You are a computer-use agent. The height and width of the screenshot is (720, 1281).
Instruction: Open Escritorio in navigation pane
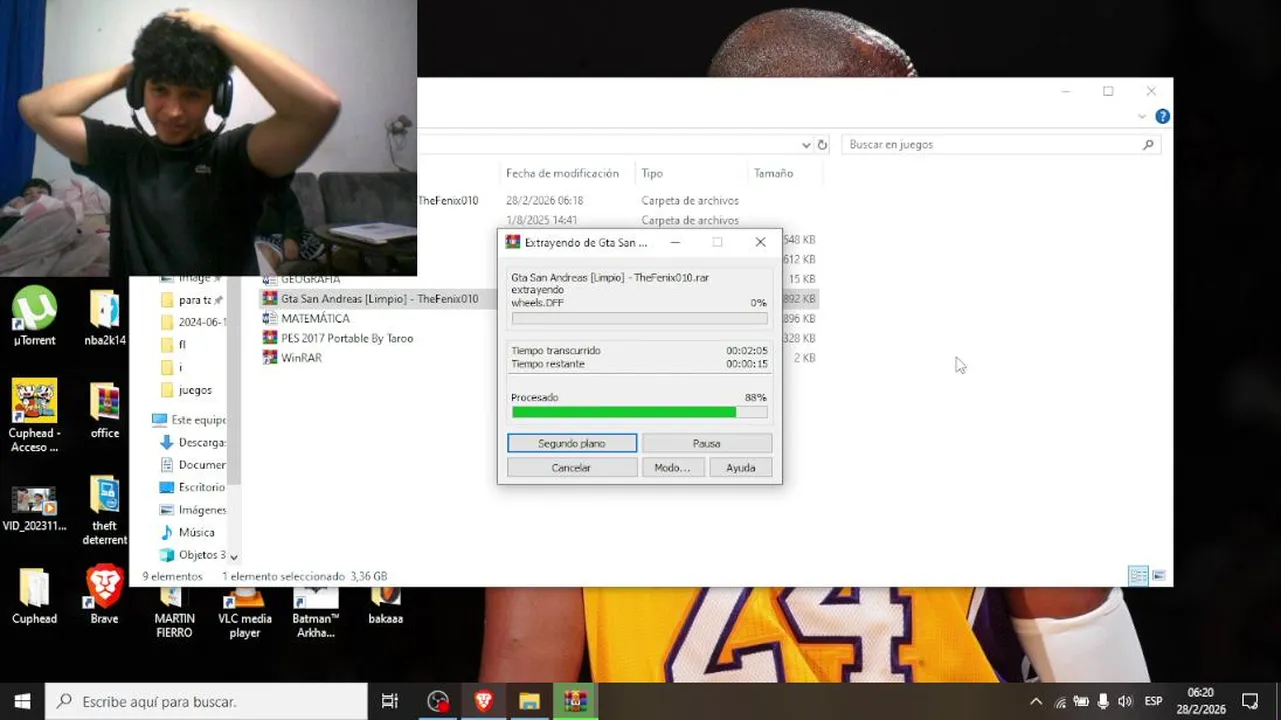[x=192, y=487]
